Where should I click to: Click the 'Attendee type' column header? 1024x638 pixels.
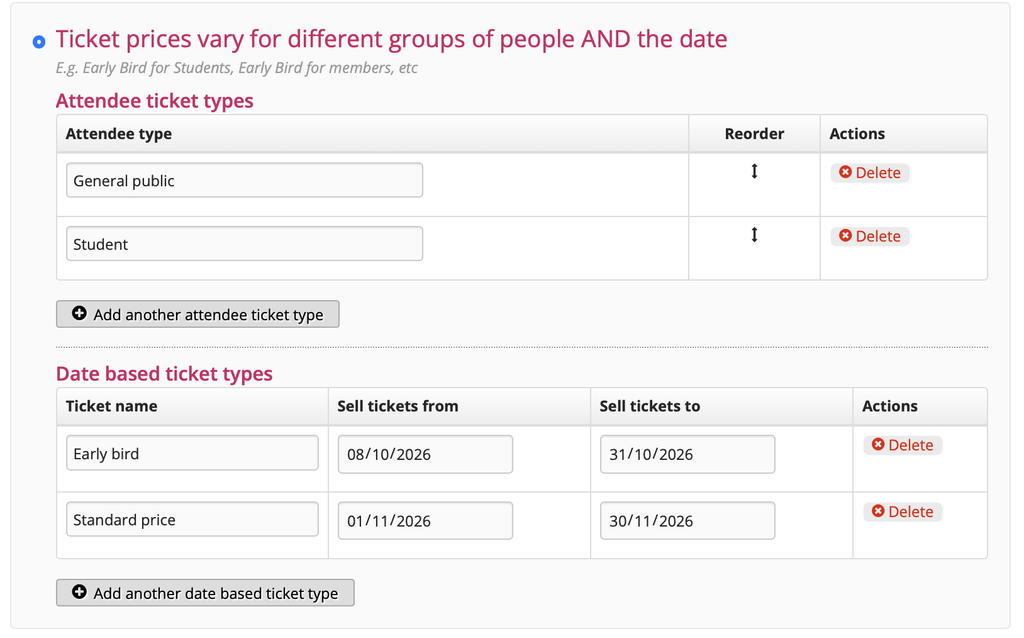[119, 134]
